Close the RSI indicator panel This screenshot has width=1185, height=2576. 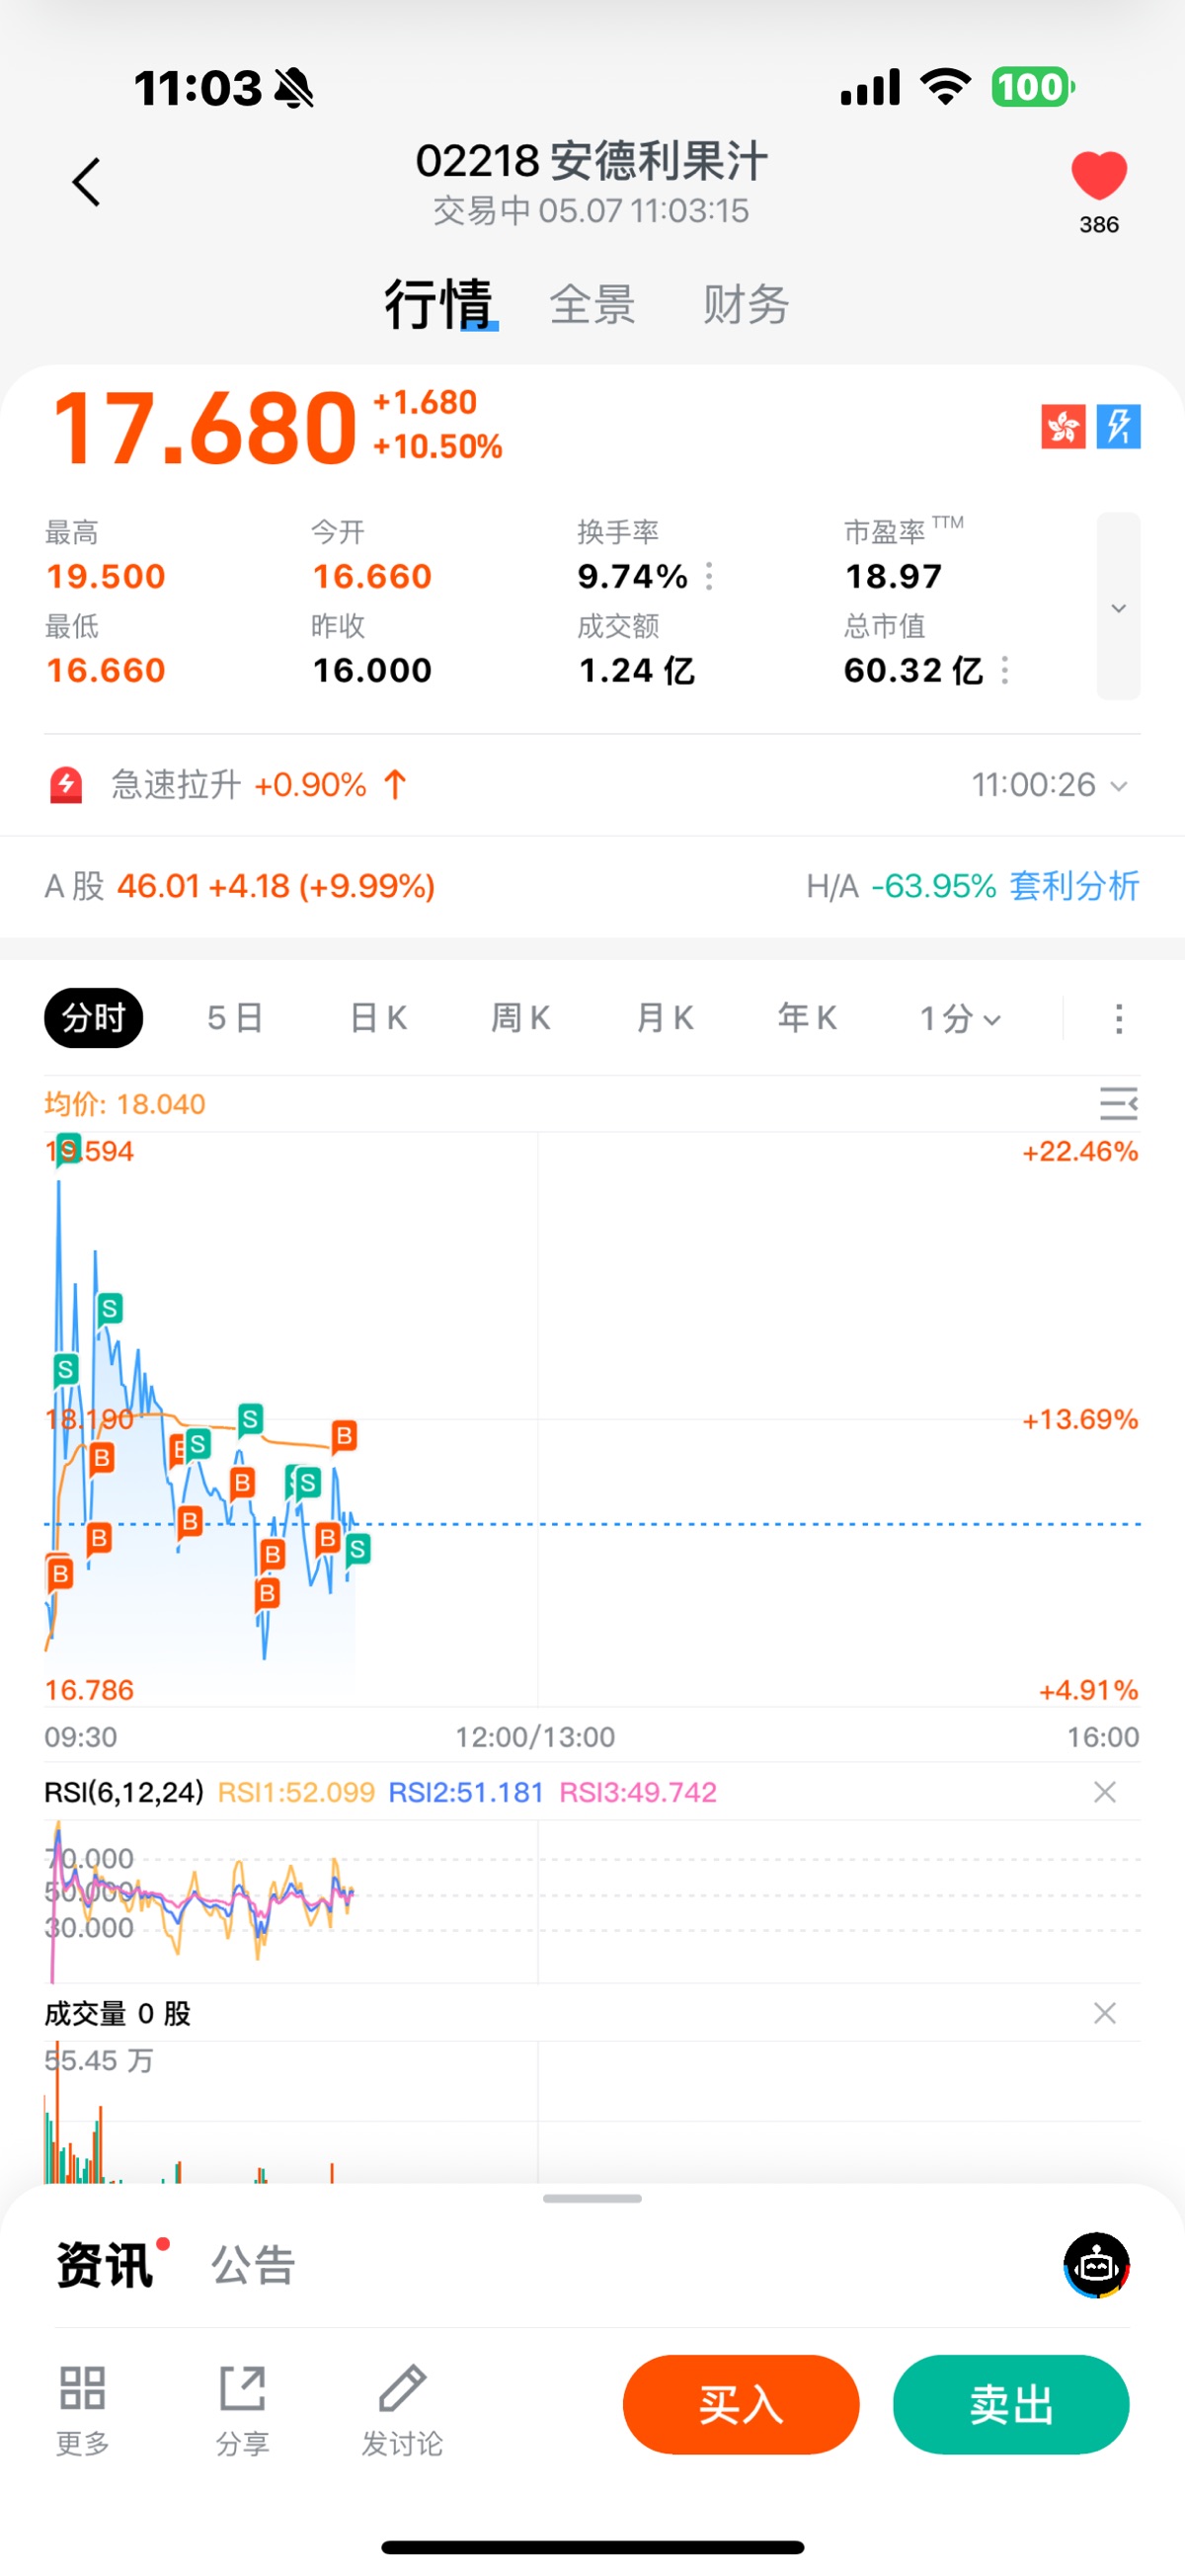coord(1104,1791)
